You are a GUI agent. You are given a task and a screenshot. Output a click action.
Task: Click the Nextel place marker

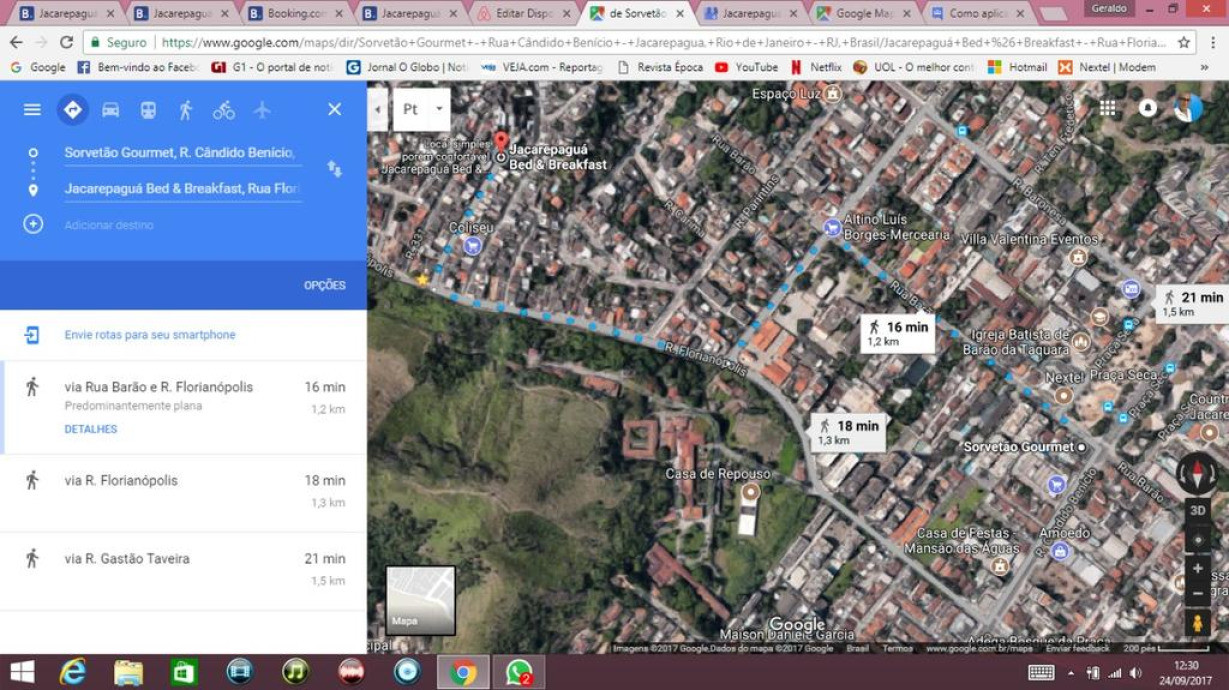[x=1062, y=395]
